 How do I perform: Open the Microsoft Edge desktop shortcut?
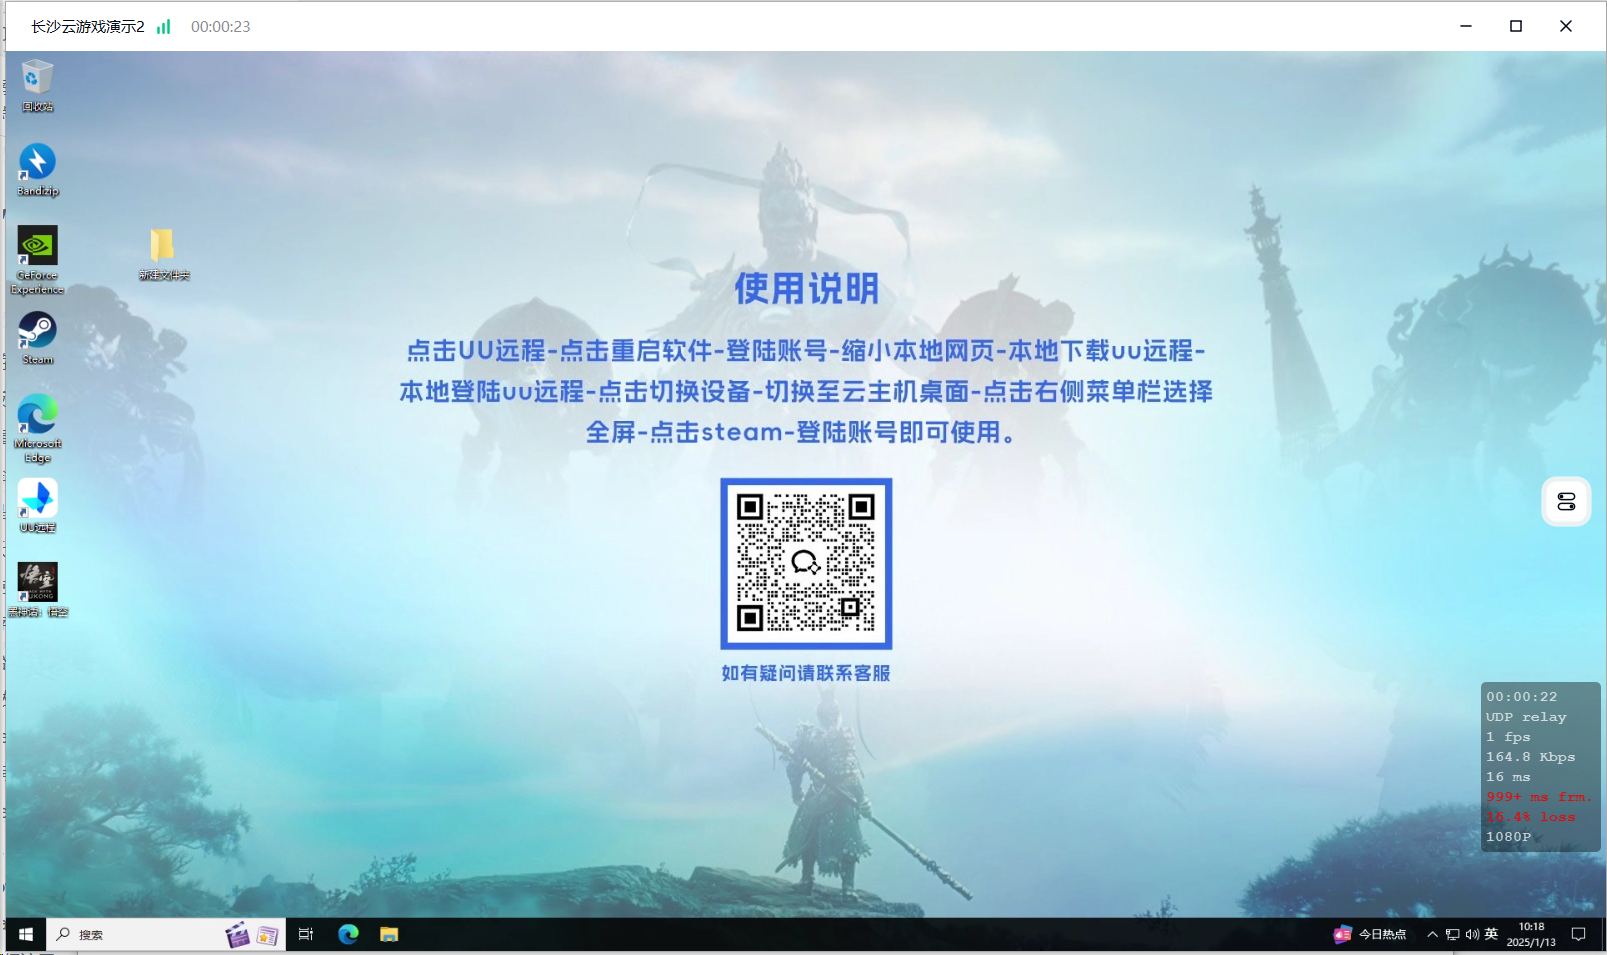37,428
